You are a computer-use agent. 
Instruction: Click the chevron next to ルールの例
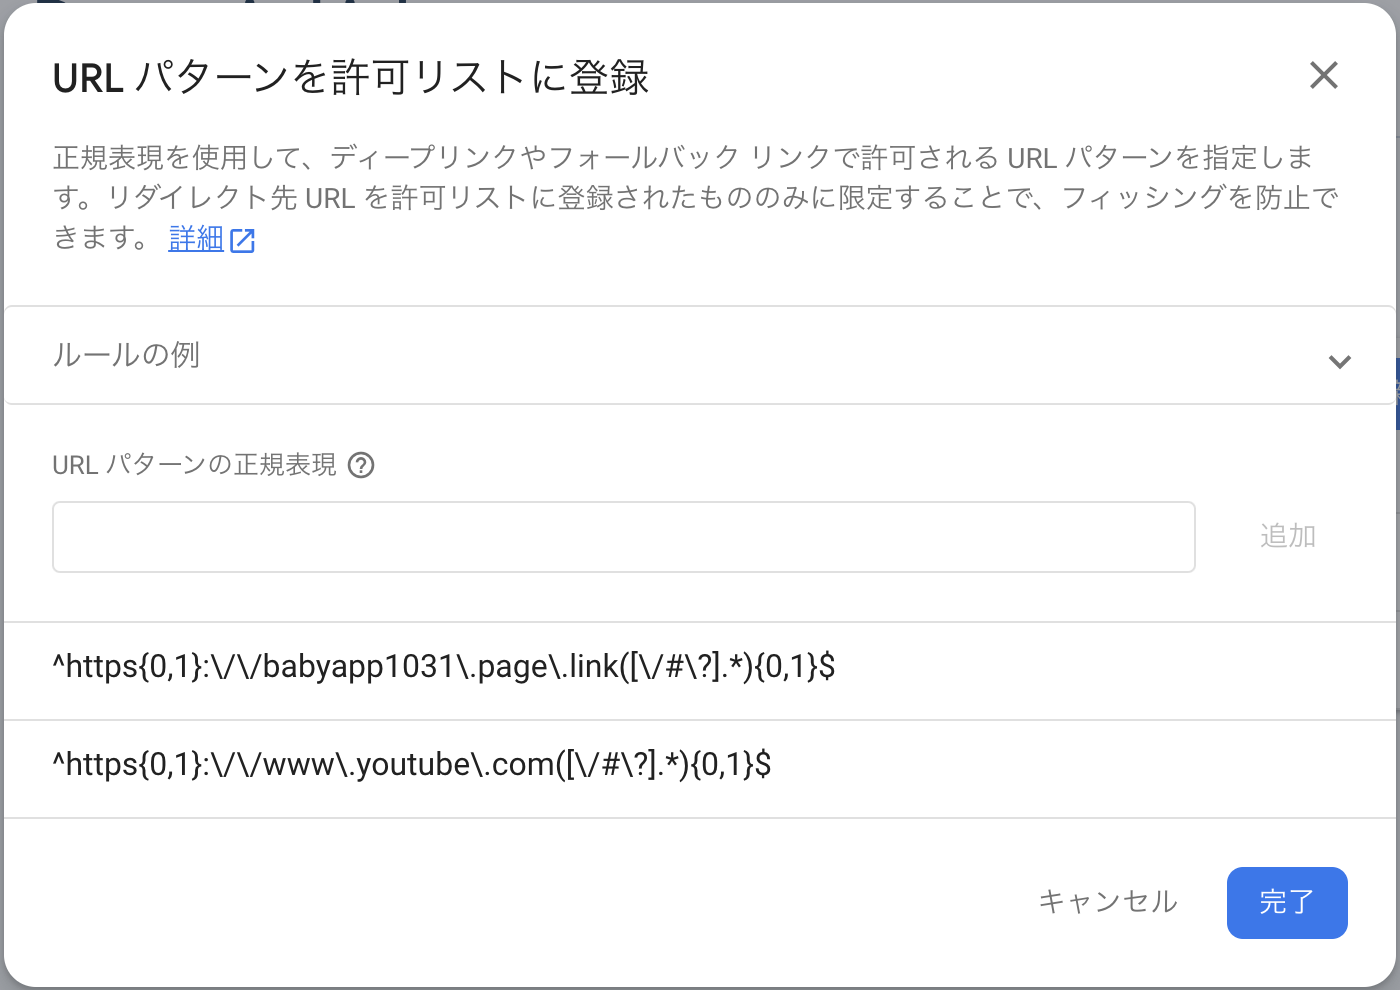1340,362
